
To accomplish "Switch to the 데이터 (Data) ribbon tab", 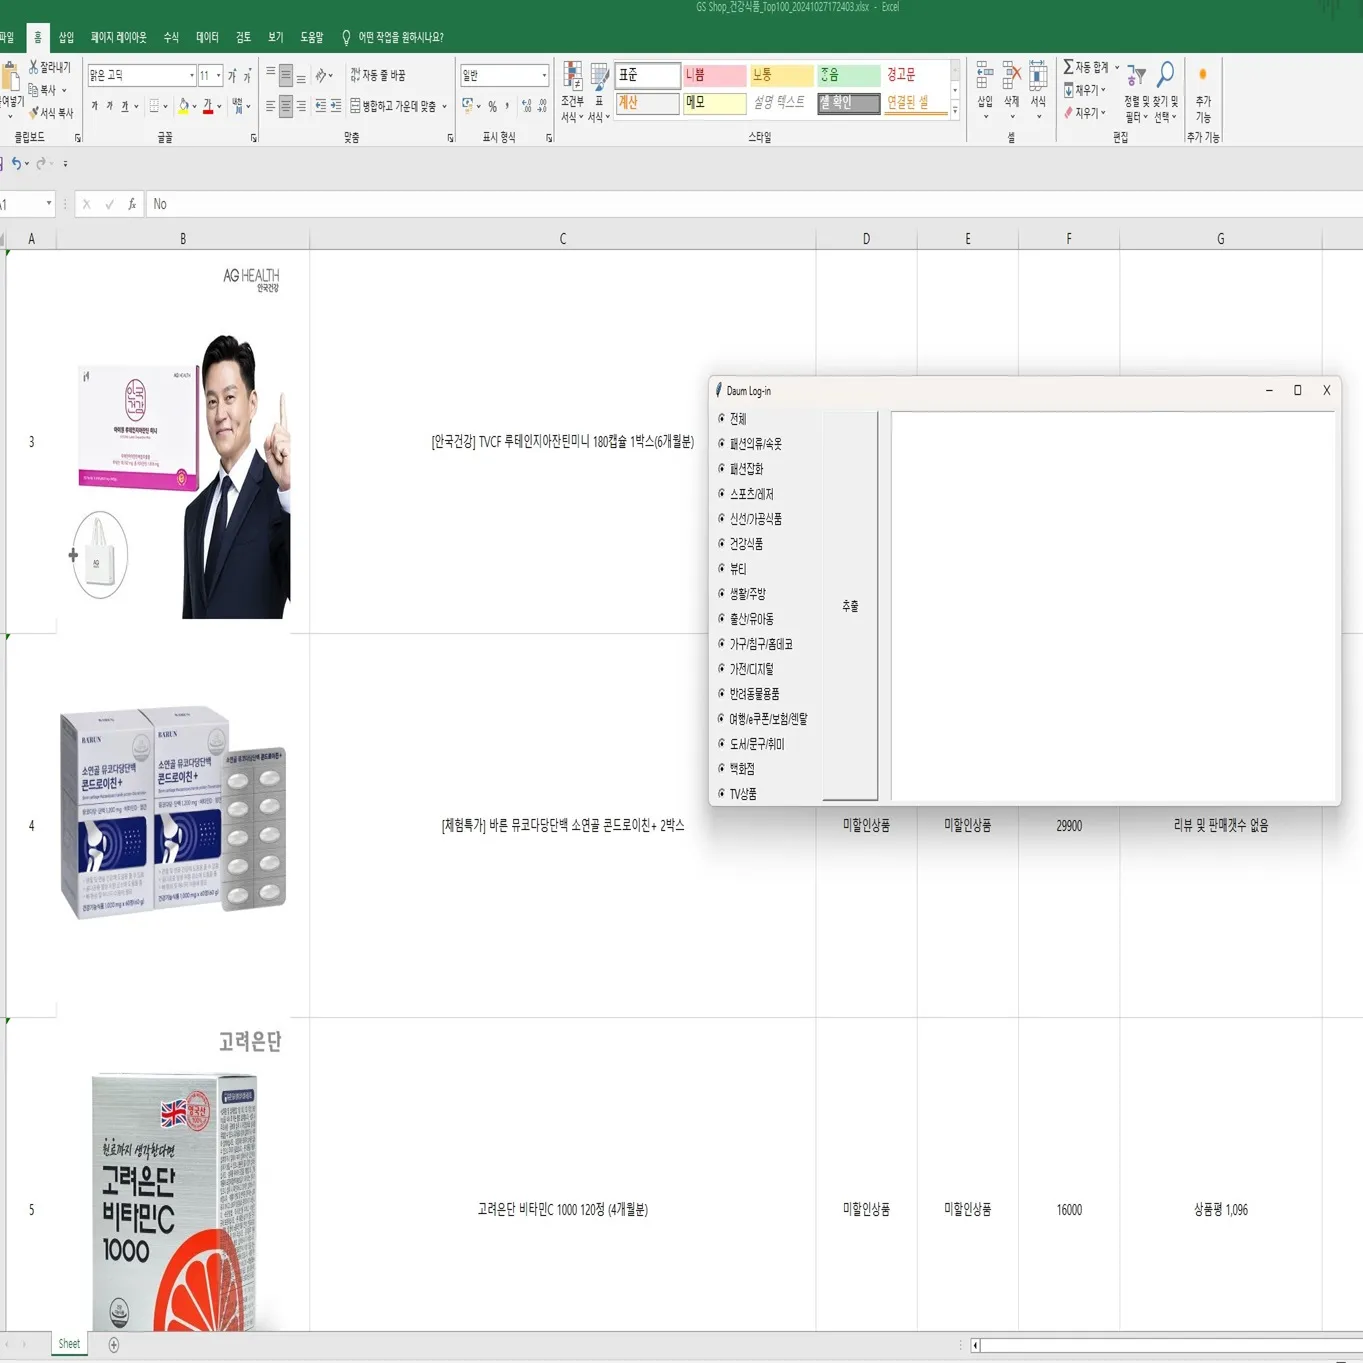I will click(207, 37).
